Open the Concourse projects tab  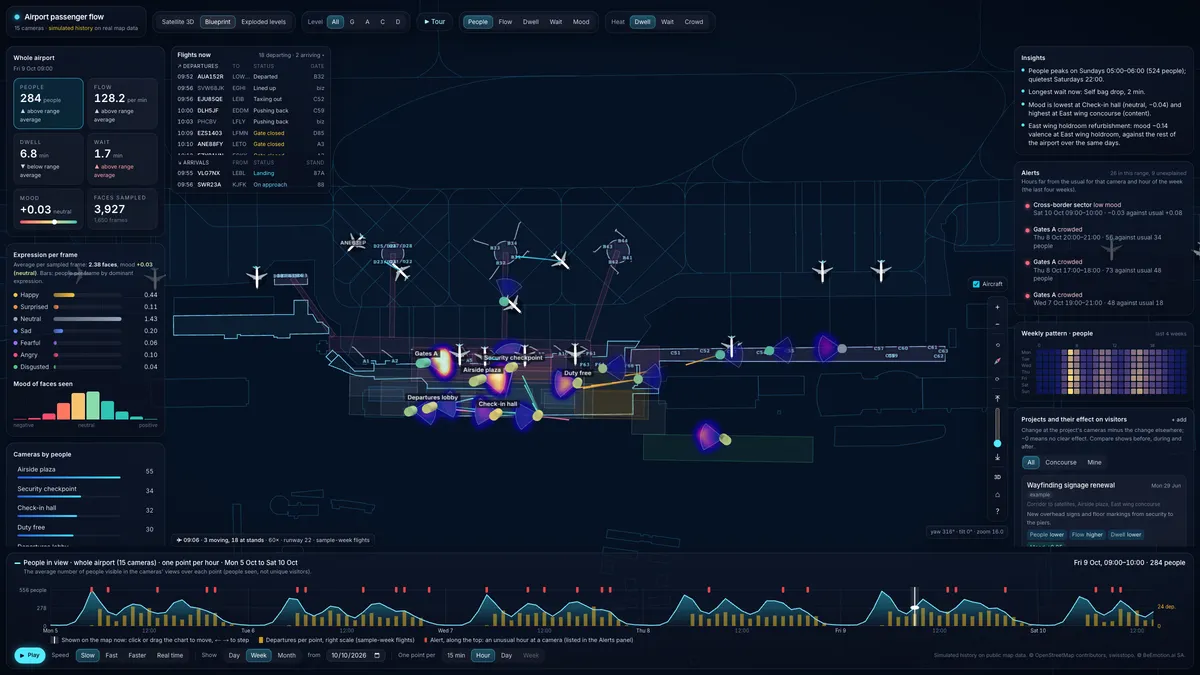click(x=1061, y=462)
